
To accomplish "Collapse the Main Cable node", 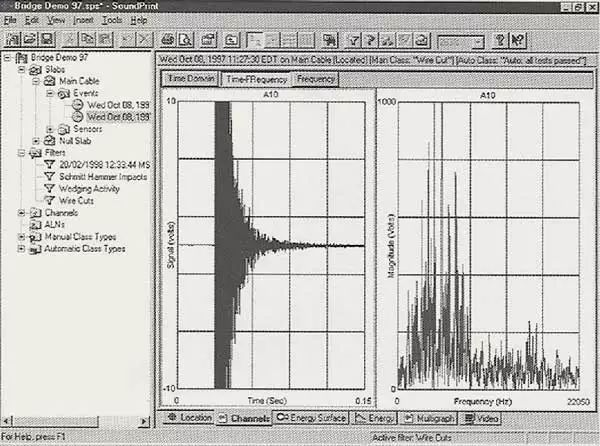I will [35, 81].
